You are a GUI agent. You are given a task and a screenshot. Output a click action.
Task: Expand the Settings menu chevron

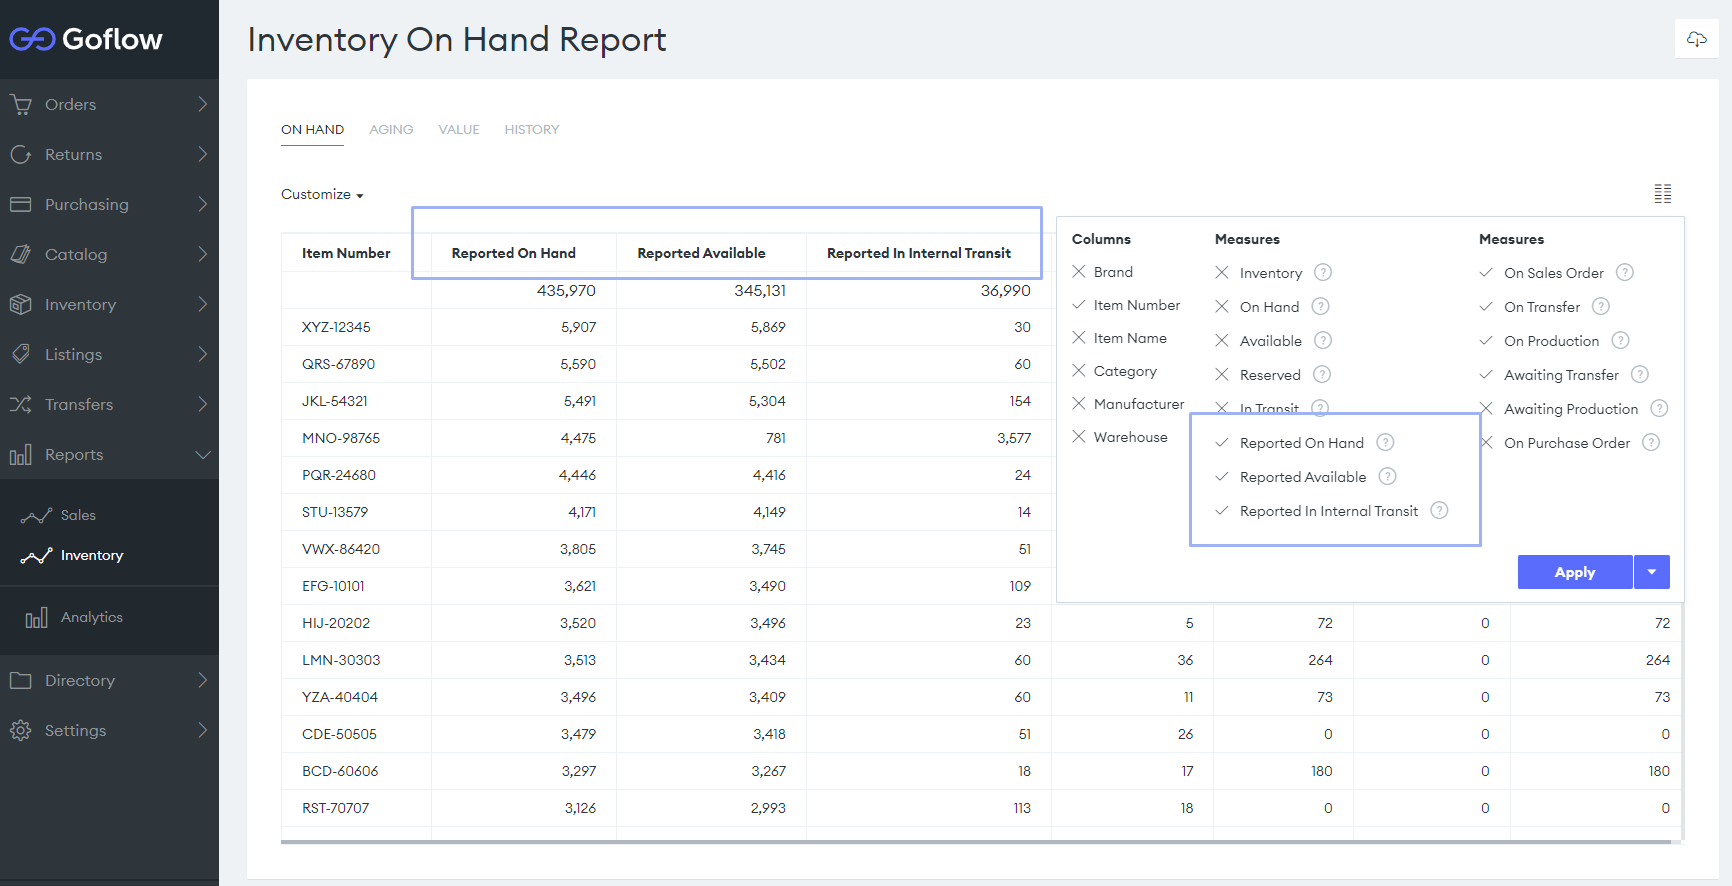tap(202, 730)
